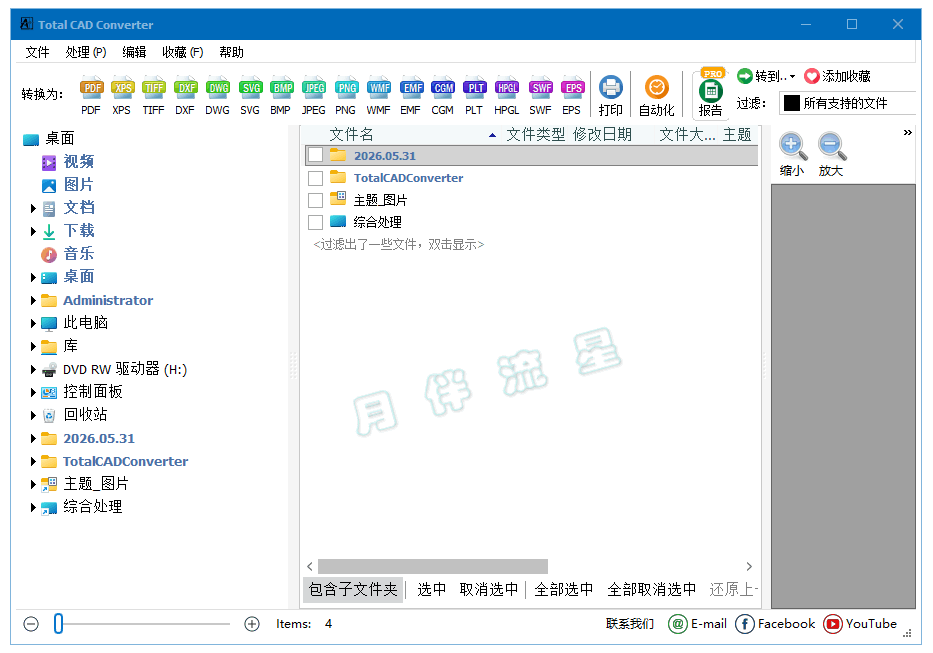
Task: Click 添加收藏 heart icon
Action: click(x=812, y=76)
